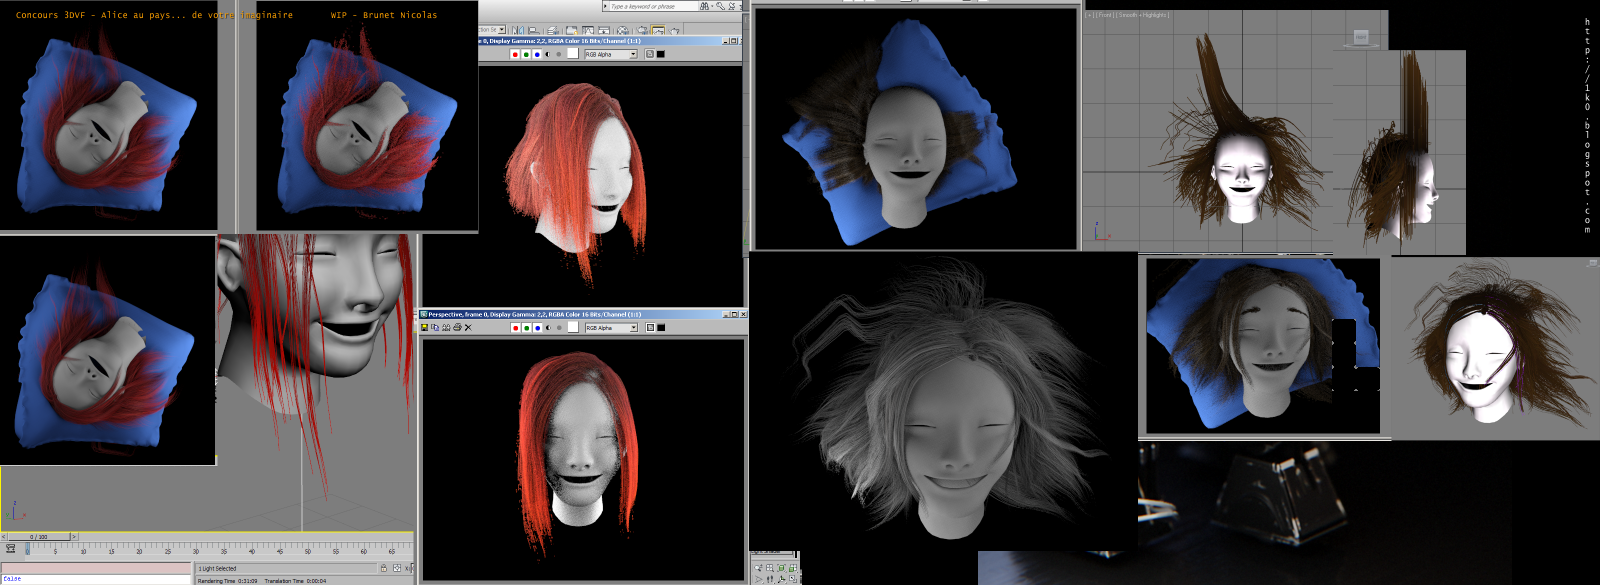Open the Smooth + Highlights shading menu
Screen dimensions: 1600x585
1143,15
